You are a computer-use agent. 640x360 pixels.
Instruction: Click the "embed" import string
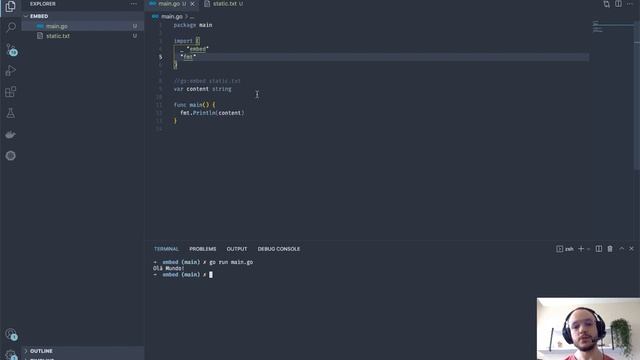pos(198,49)
